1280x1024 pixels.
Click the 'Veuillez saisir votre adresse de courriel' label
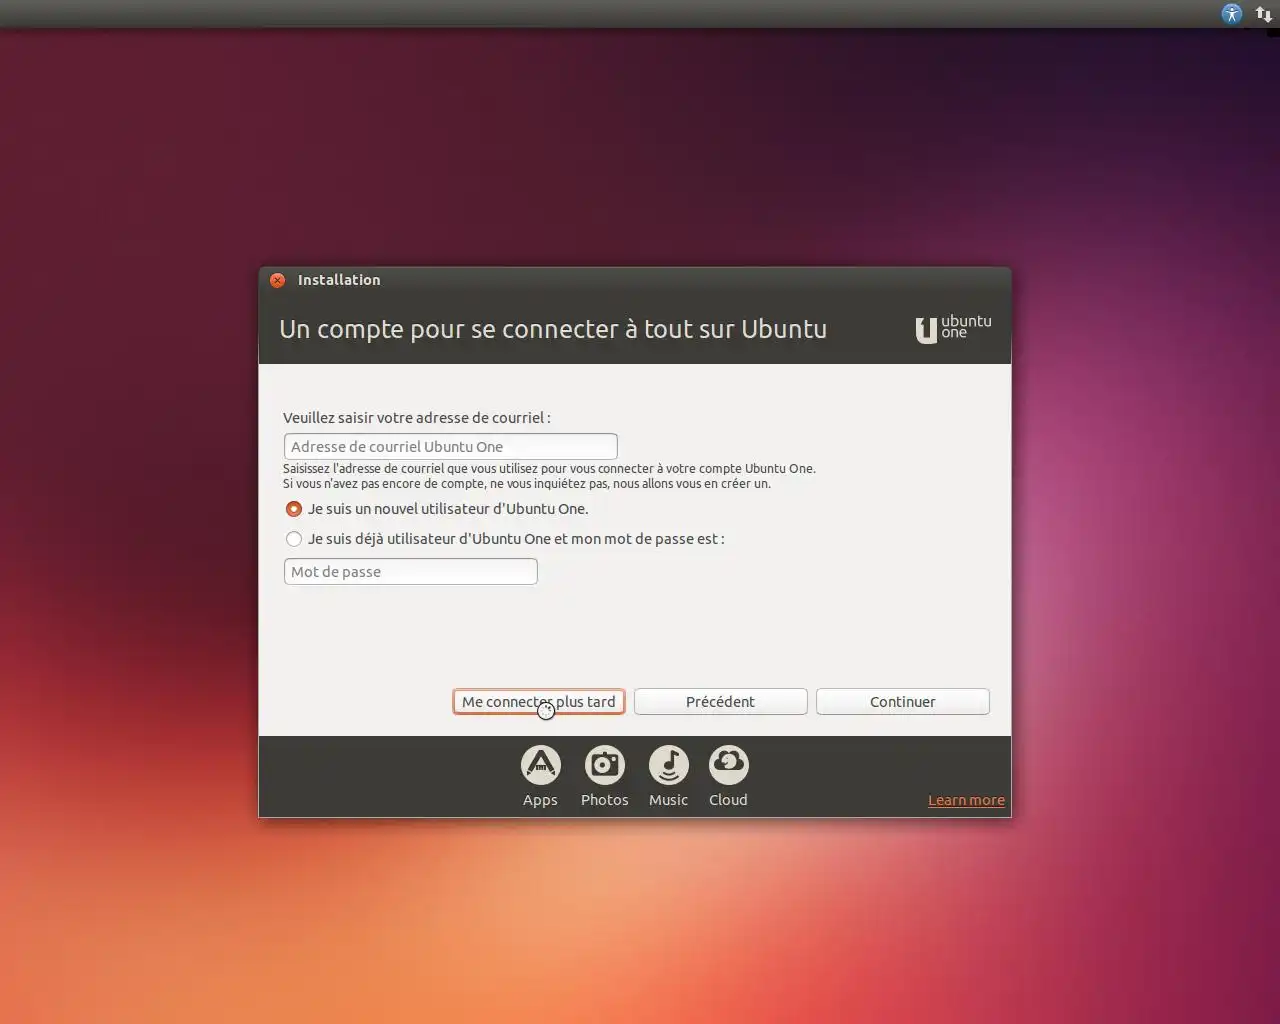tap(416, 418)
